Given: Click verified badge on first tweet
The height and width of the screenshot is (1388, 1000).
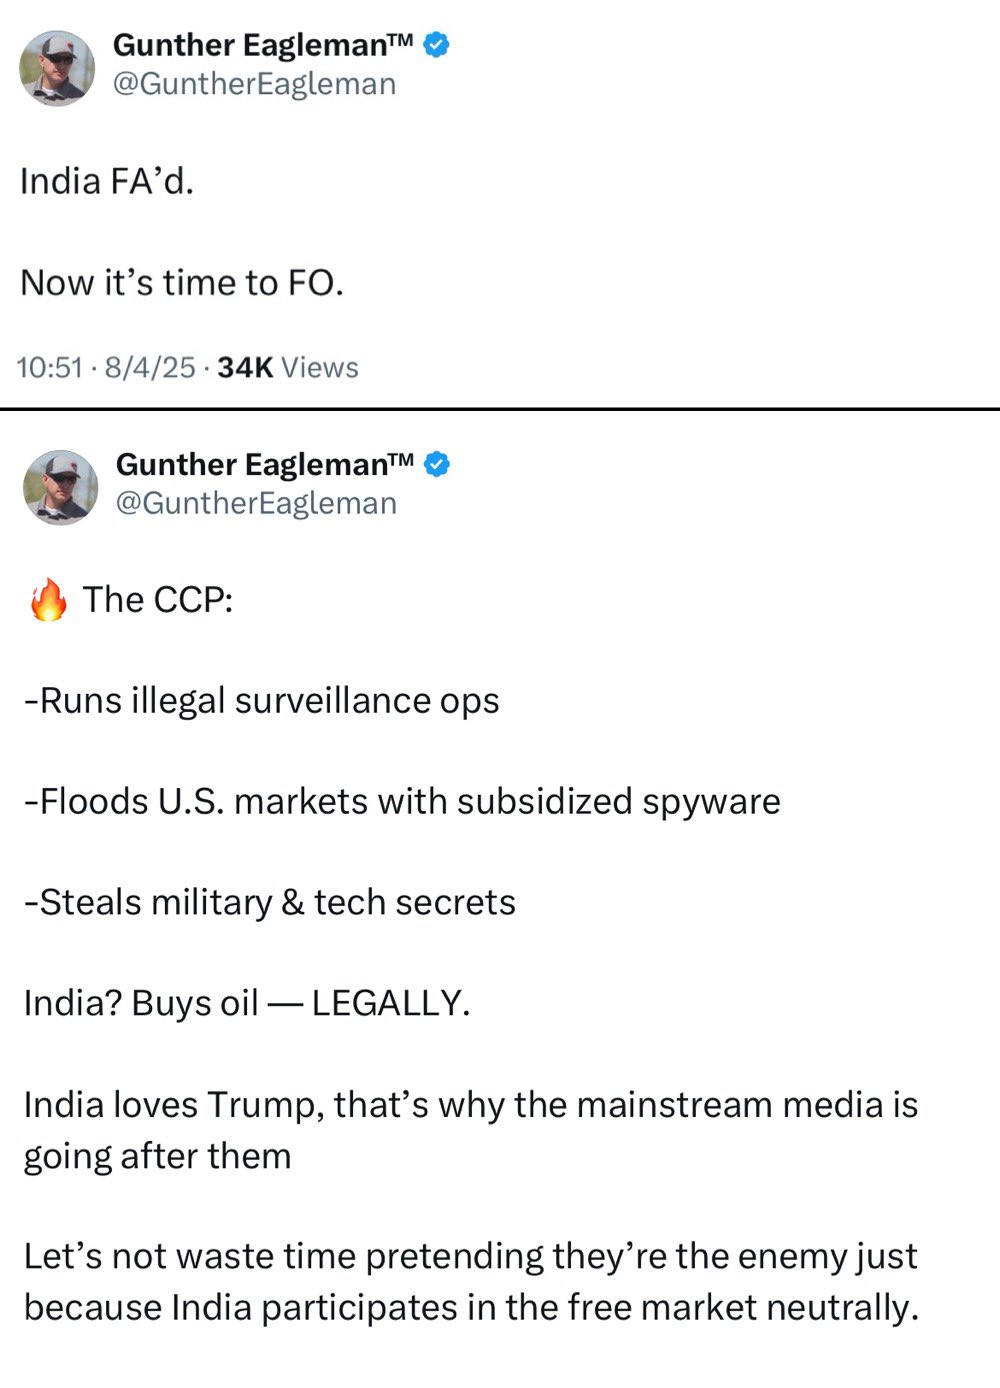Looking at the screenshot, I should [x=437, y=45].
